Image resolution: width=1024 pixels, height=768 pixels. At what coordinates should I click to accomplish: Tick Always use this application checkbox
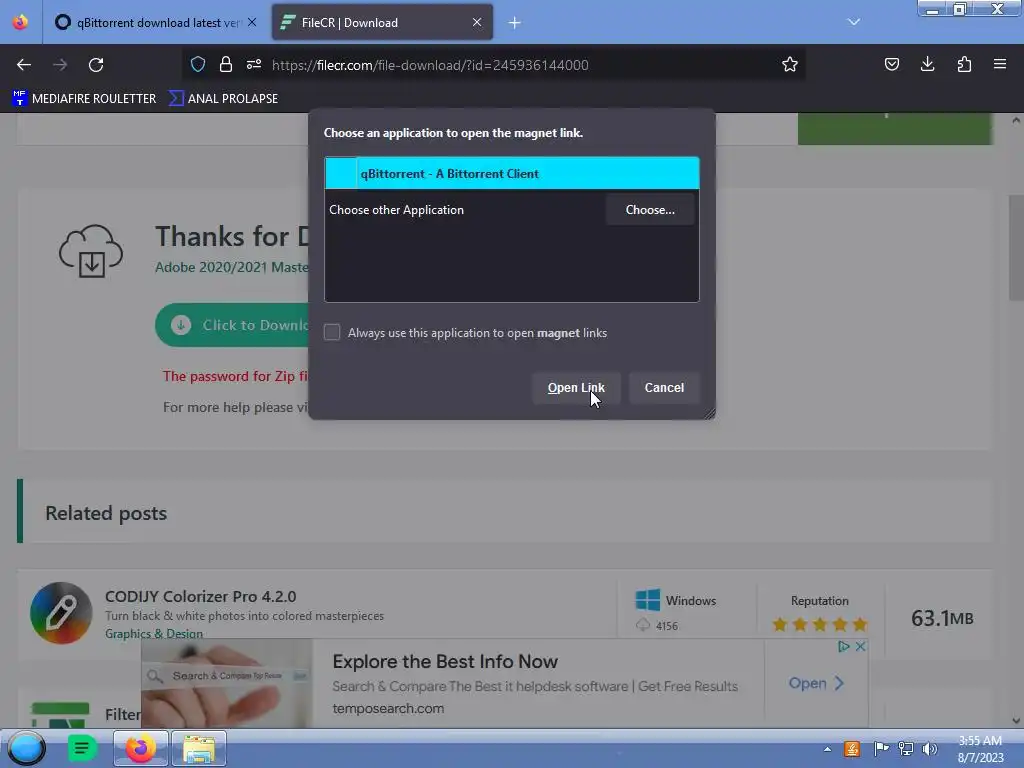pyautogui.click(x=332, y=332)
